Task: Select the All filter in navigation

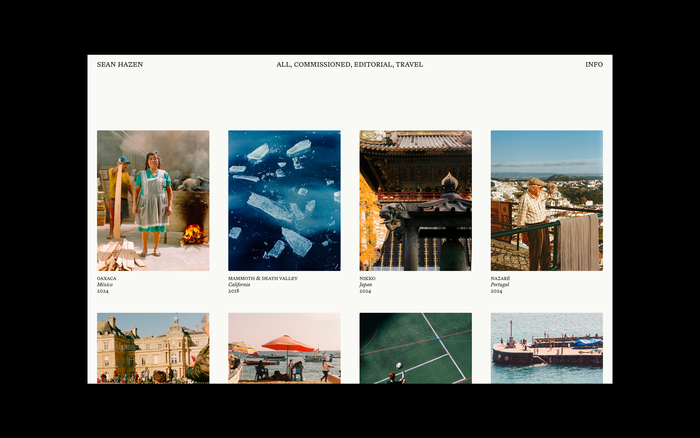Action: click(x=283, y=64)
